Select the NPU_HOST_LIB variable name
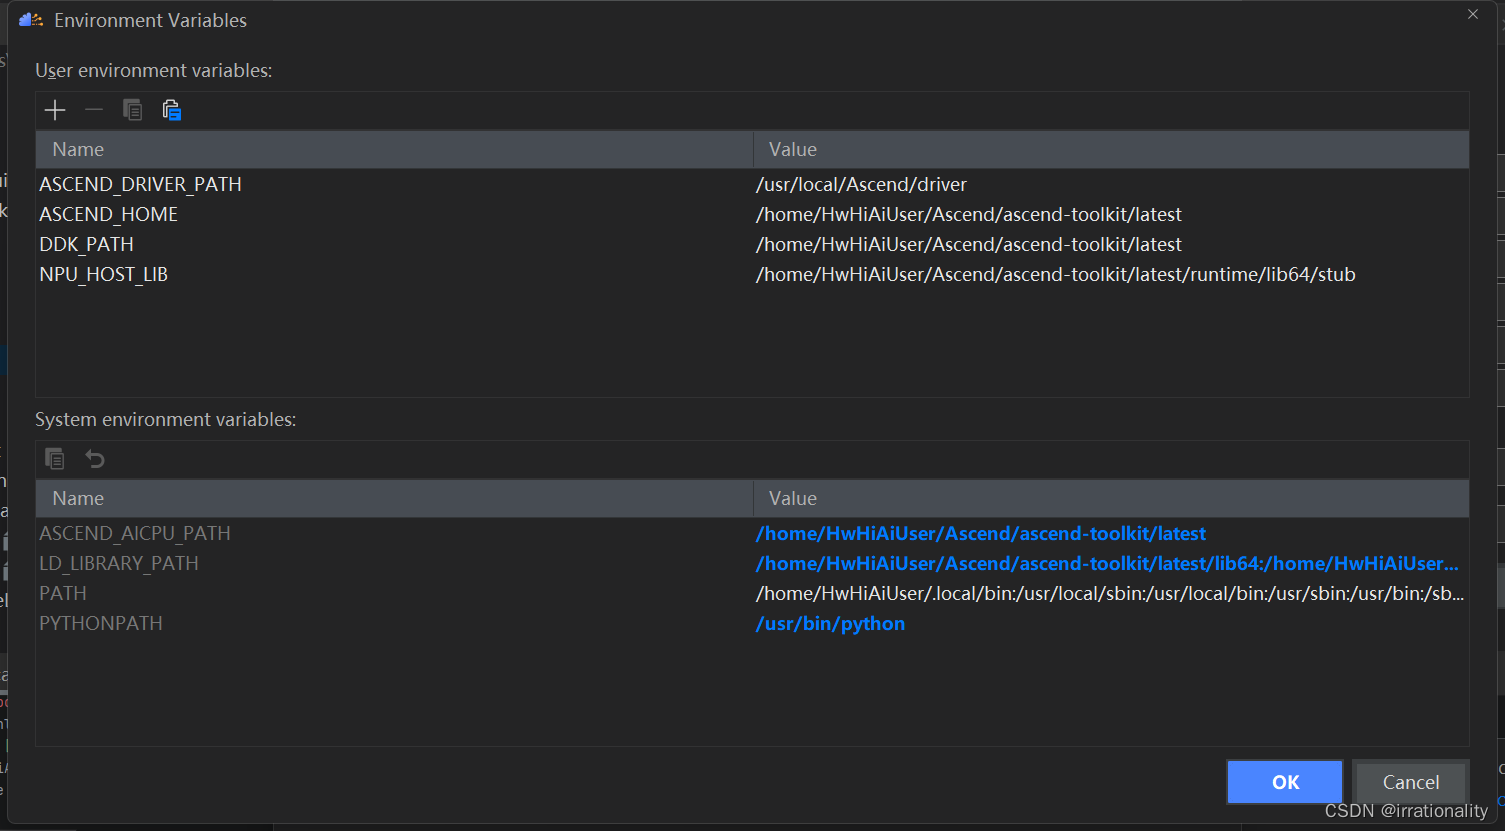 click(103, 274)
